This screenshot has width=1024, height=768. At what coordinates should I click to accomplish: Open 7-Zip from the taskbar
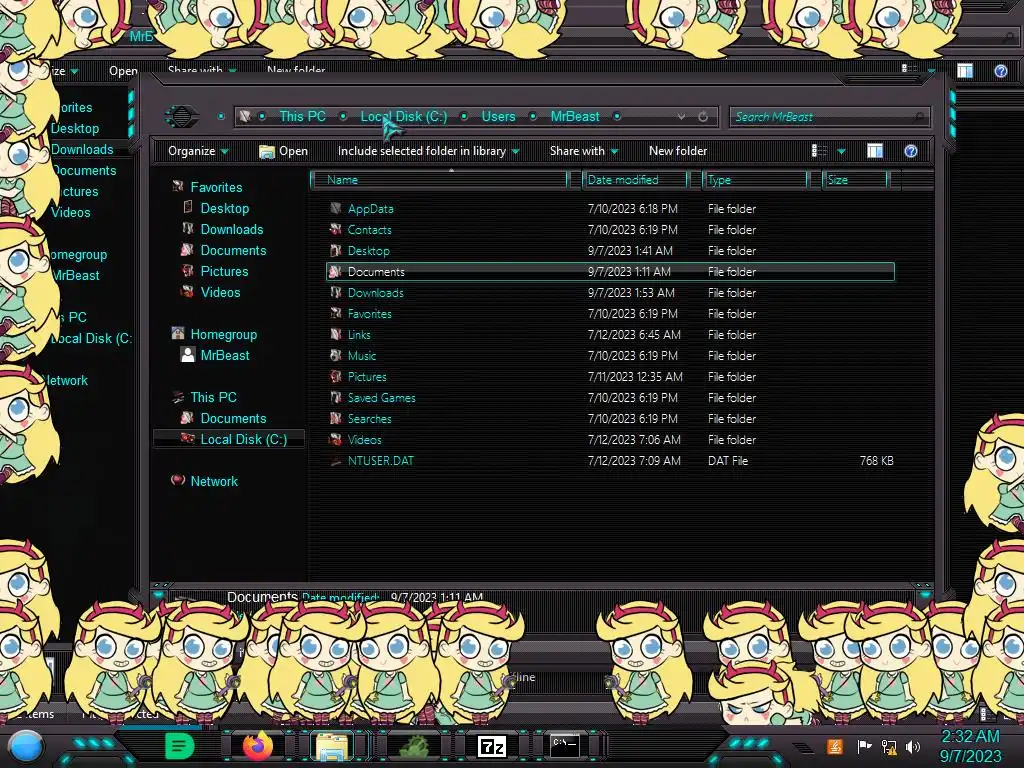pos(492,746)
